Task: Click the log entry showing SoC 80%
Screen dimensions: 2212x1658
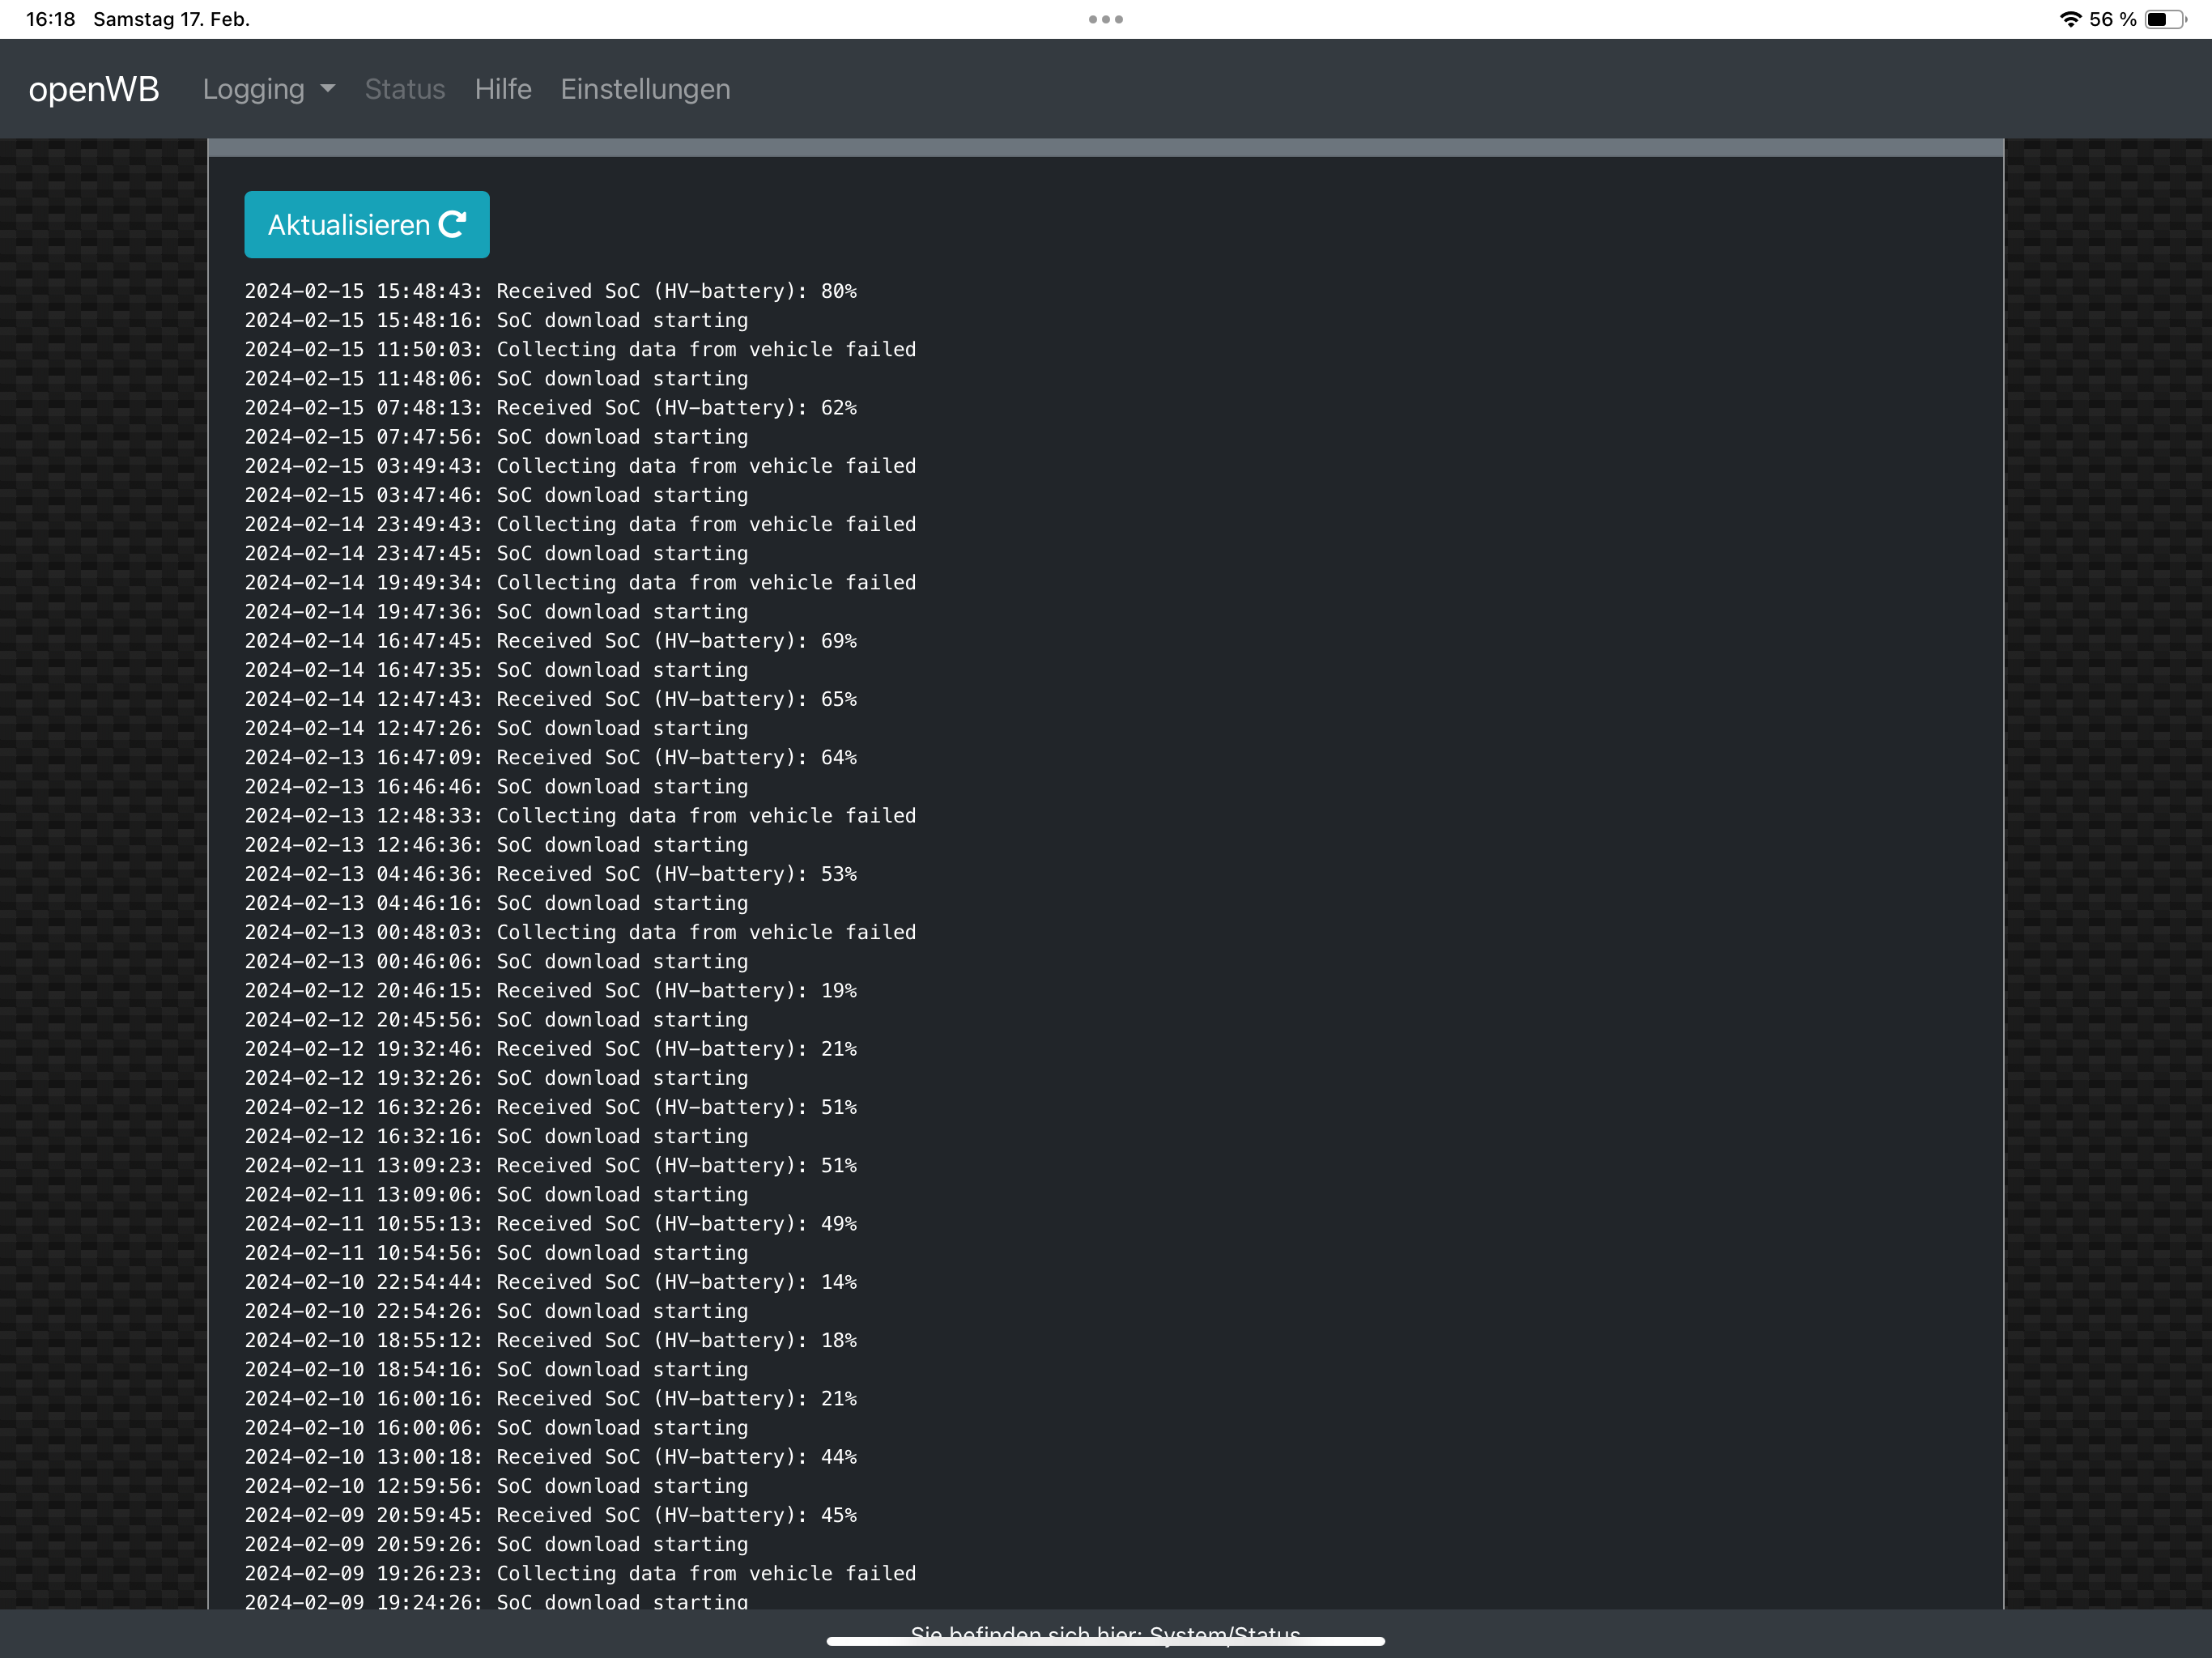Action: pos(550,291)
